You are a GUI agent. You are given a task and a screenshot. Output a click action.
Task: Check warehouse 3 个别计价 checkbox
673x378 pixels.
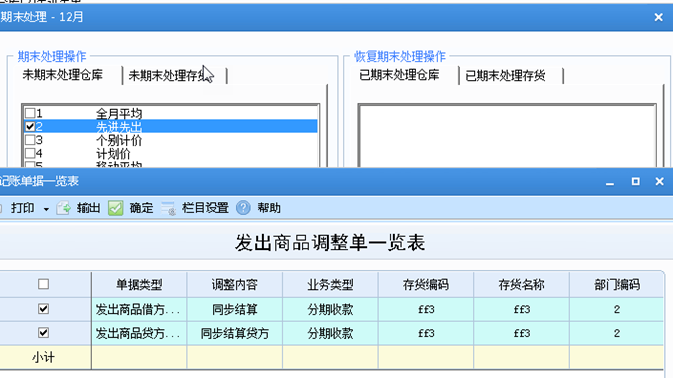coord(30,140)
